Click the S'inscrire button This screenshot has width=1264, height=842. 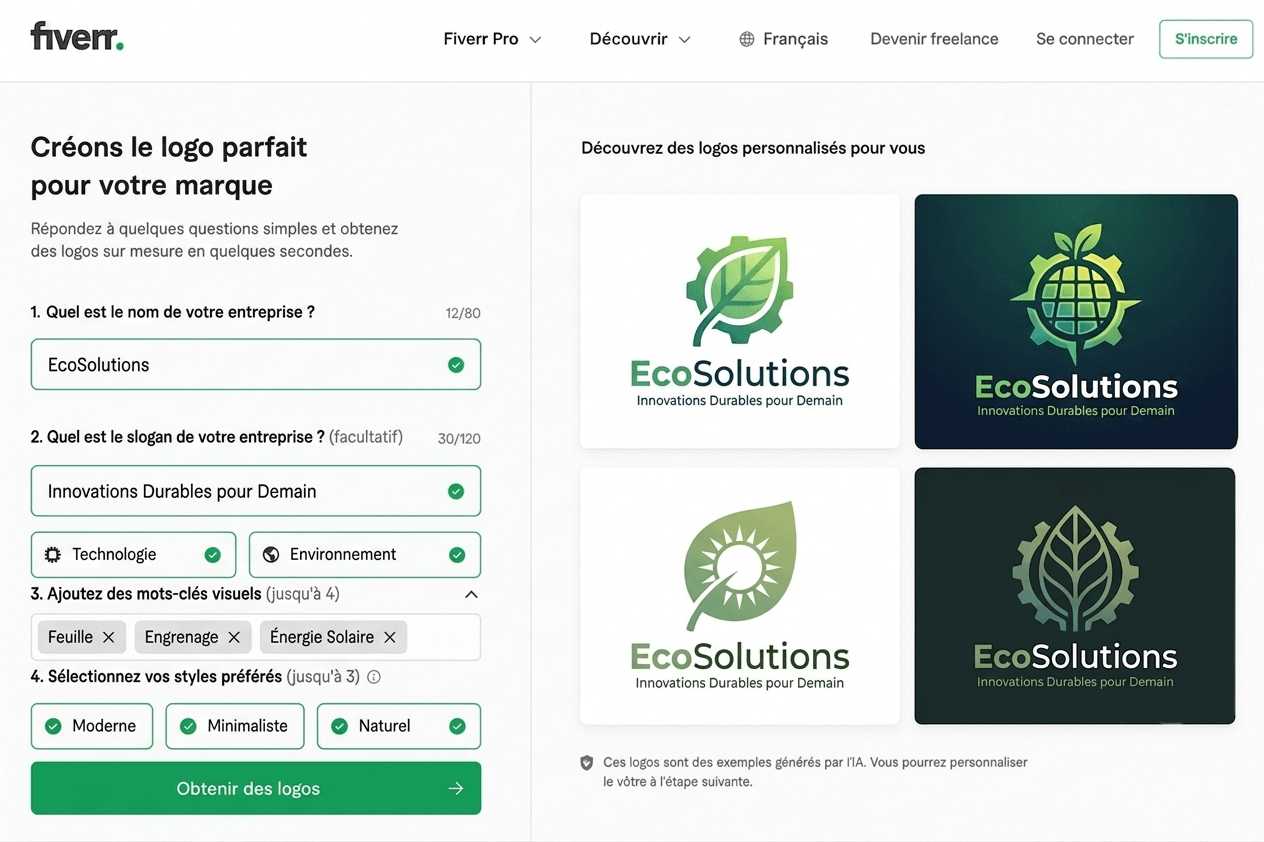(1206, 39)
